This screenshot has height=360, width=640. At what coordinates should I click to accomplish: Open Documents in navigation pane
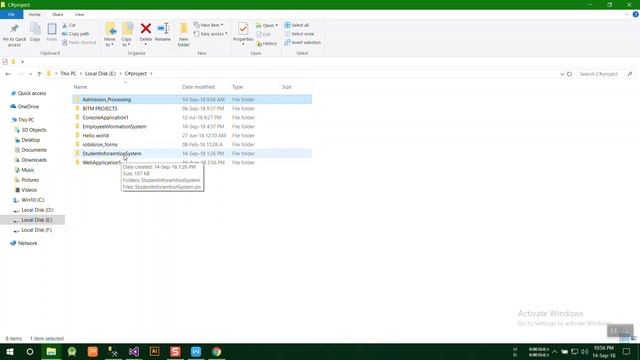click(x=34, y=150)
